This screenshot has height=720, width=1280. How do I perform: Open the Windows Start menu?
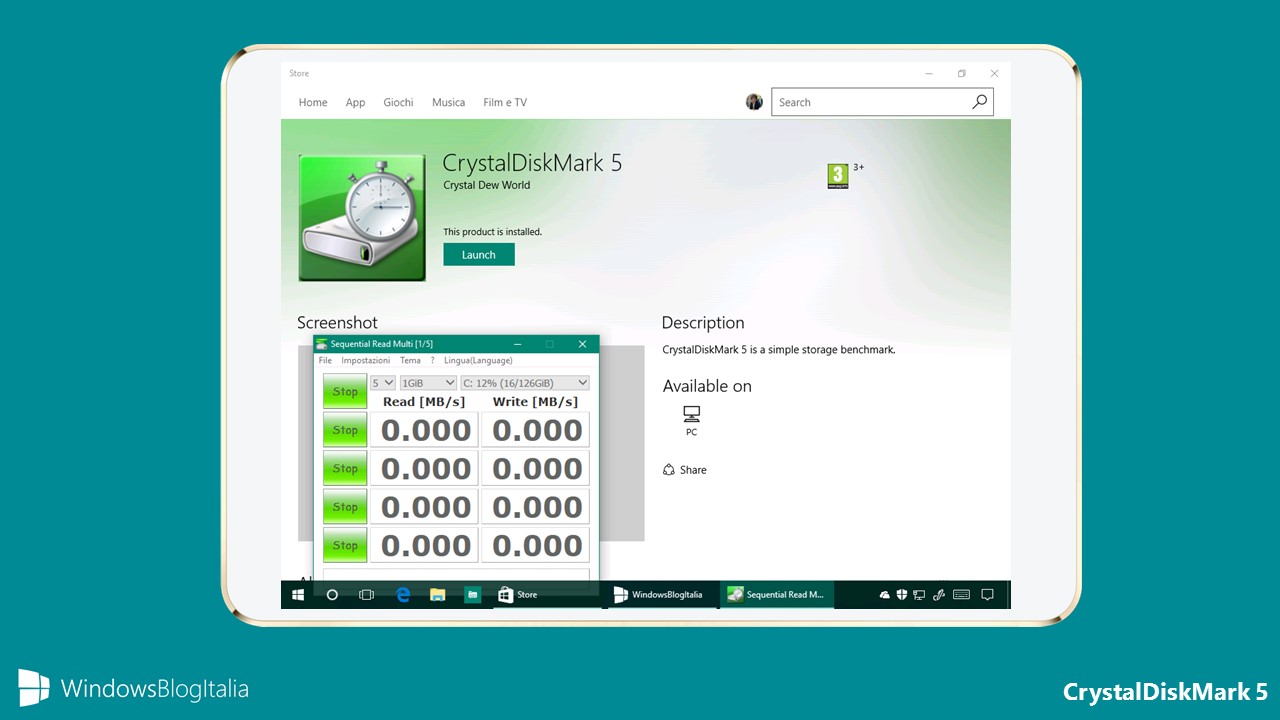(x=298, y=594)
